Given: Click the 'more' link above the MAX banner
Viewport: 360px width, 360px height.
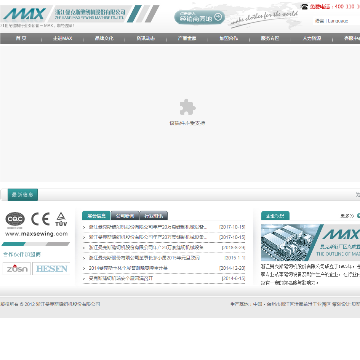Looking at the screenshot, I should [x=347, y=216].
